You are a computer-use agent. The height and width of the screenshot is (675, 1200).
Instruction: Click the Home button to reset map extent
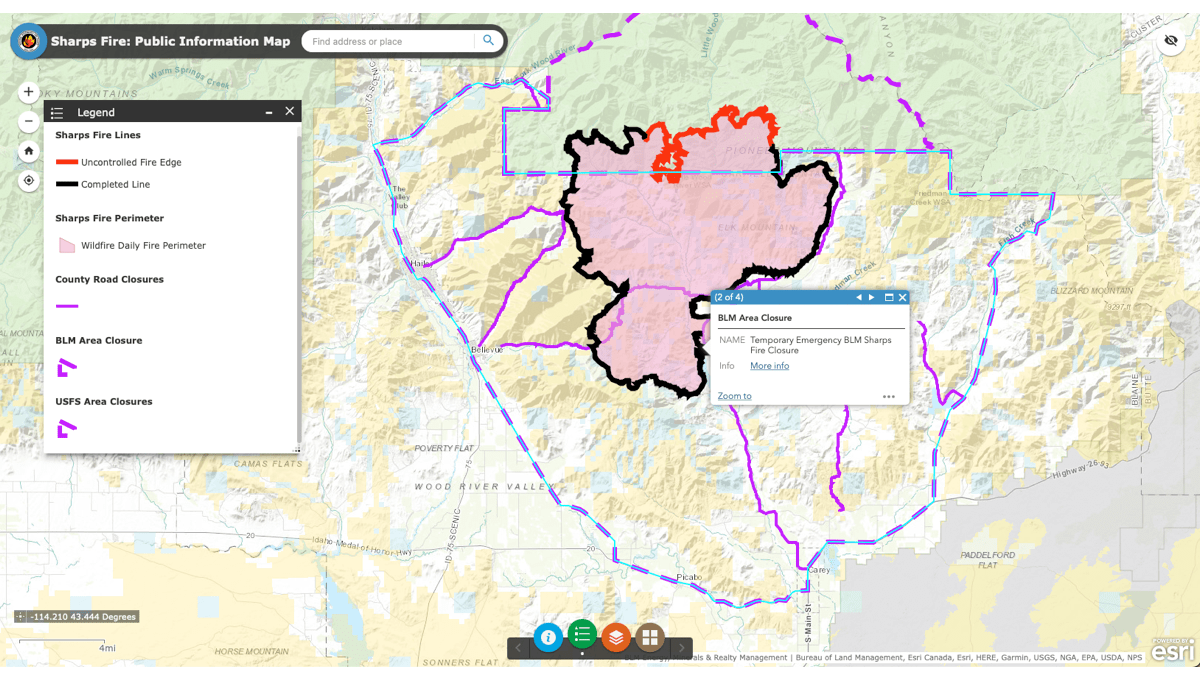pos(28,150)
